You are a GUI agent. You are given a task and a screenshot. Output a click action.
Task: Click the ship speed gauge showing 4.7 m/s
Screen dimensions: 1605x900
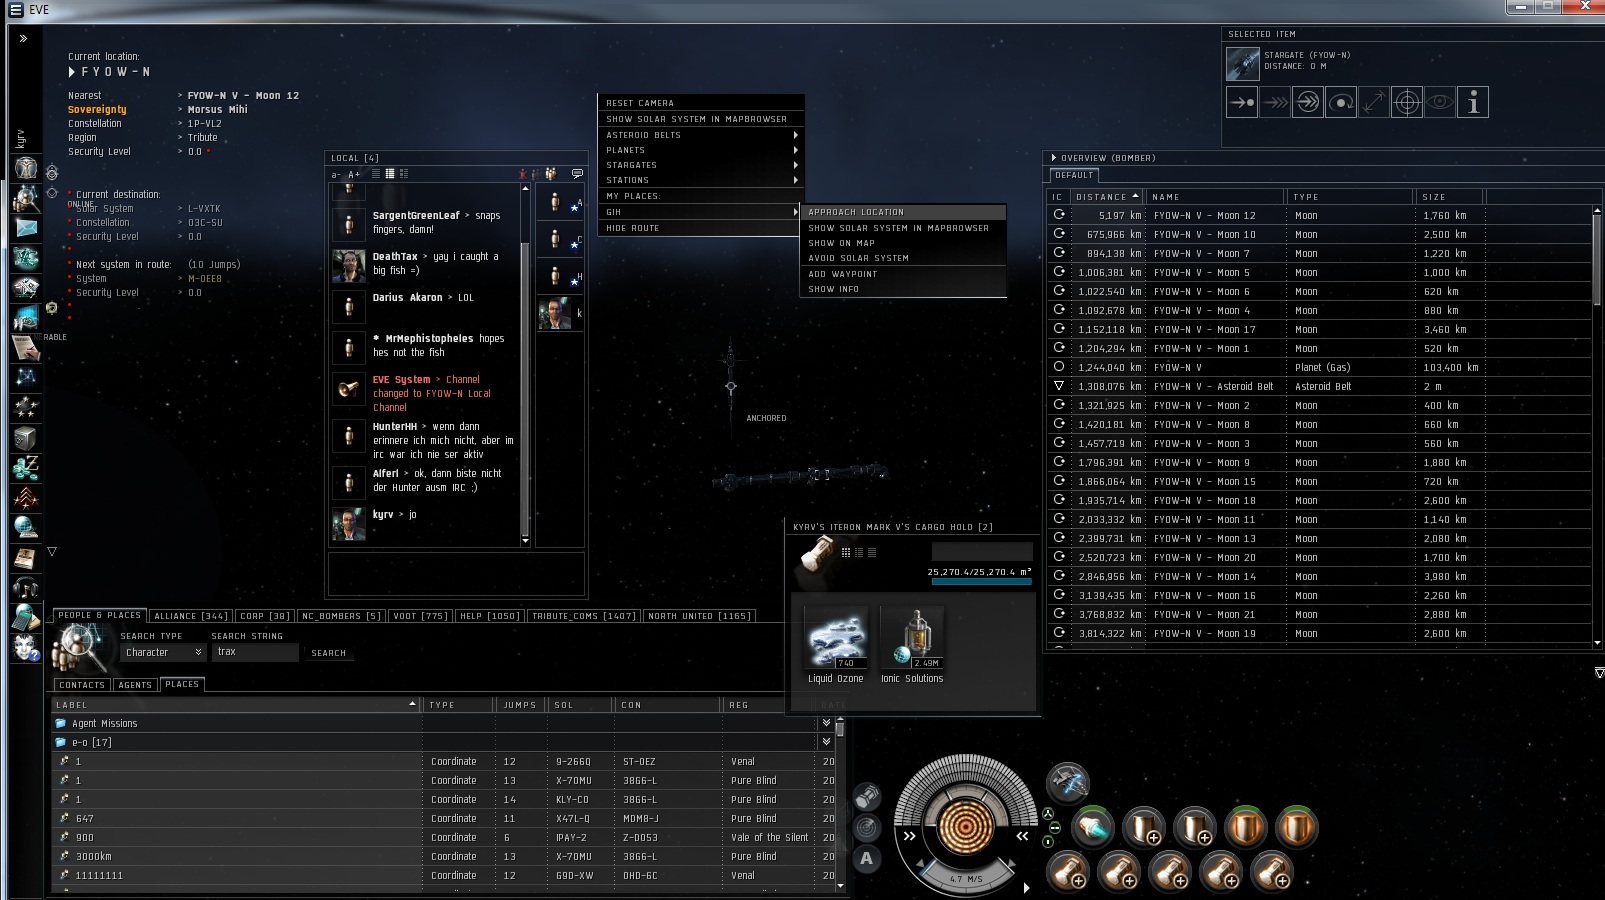pos(965,879)
